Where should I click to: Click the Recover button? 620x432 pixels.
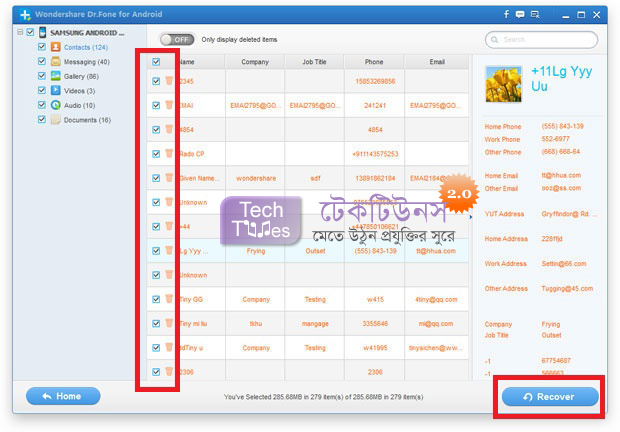pos(550,396)
